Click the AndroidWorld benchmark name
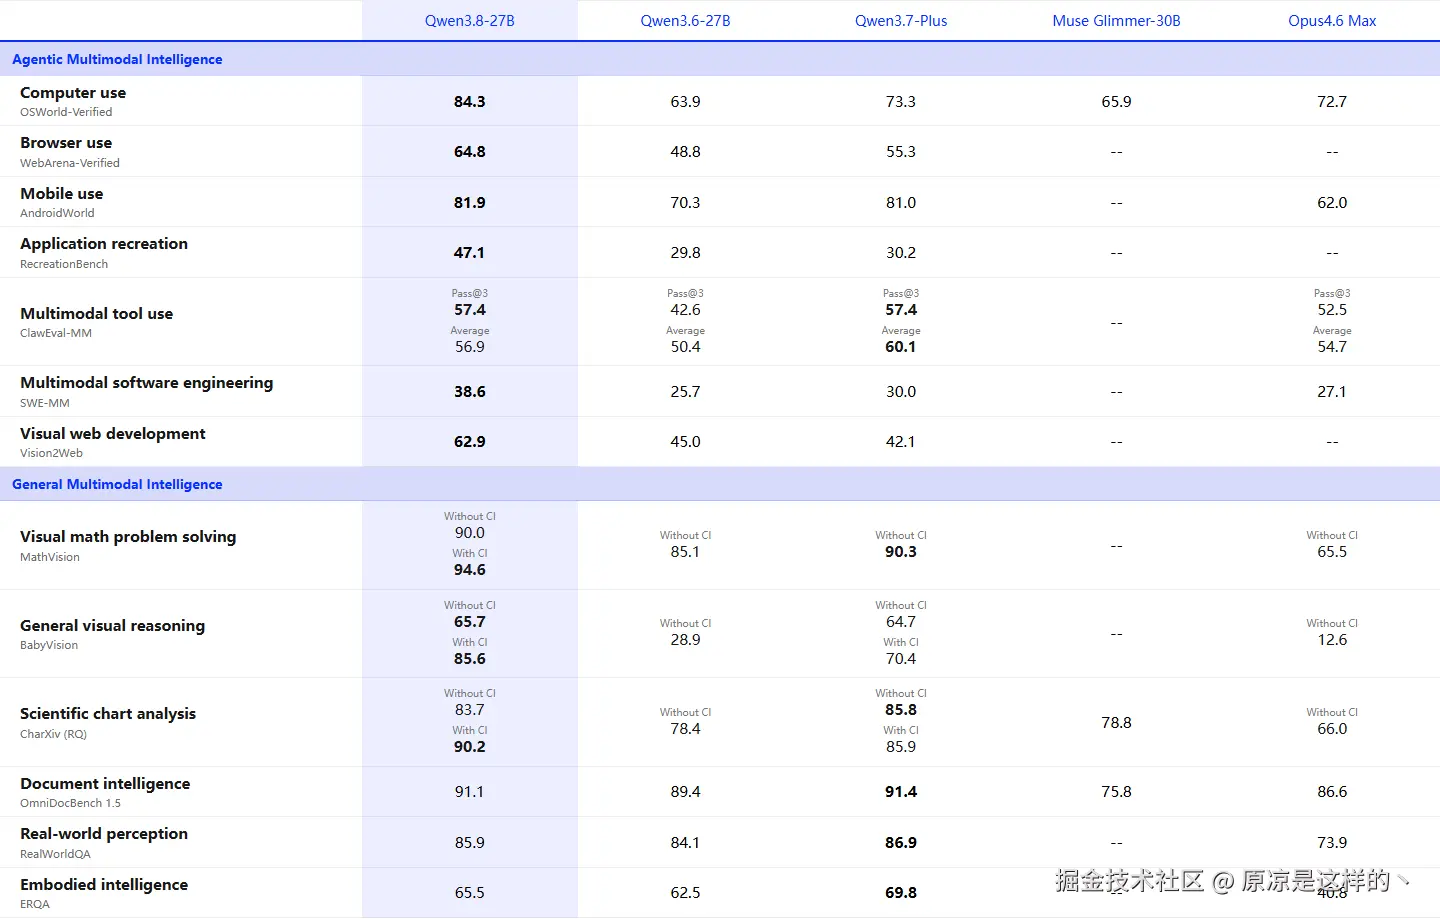 [57, 213]
